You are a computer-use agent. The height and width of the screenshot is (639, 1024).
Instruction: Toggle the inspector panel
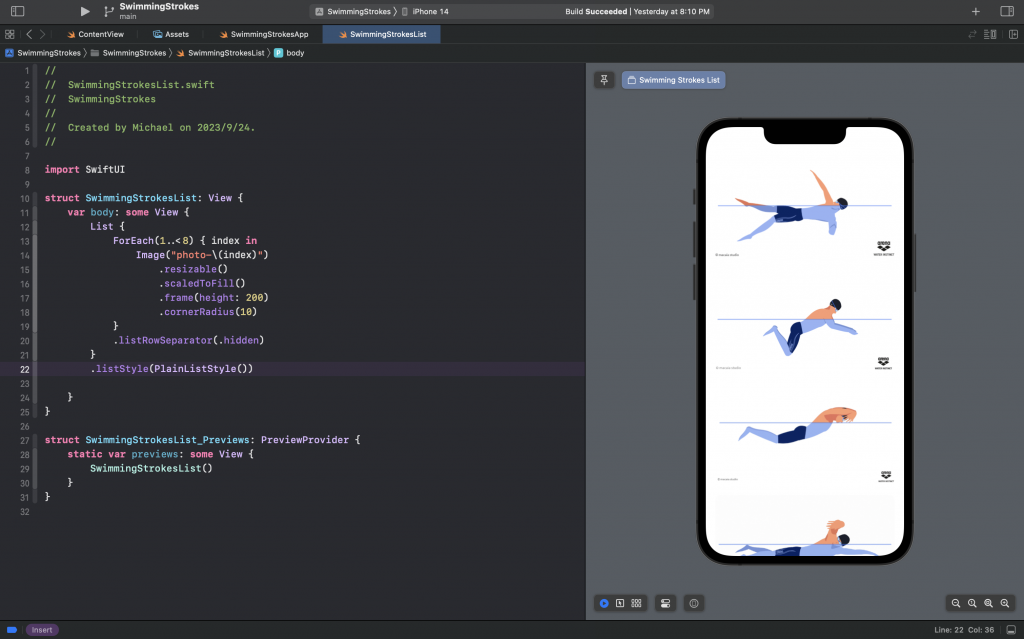click(x=1007, y=11)
